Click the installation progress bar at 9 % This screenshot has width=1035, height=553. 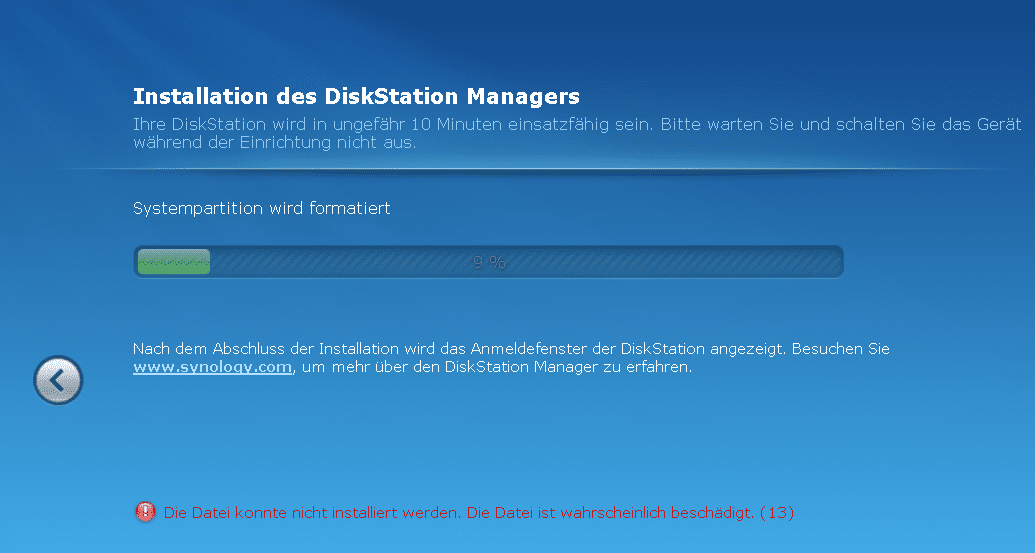[x=488, y=262]
